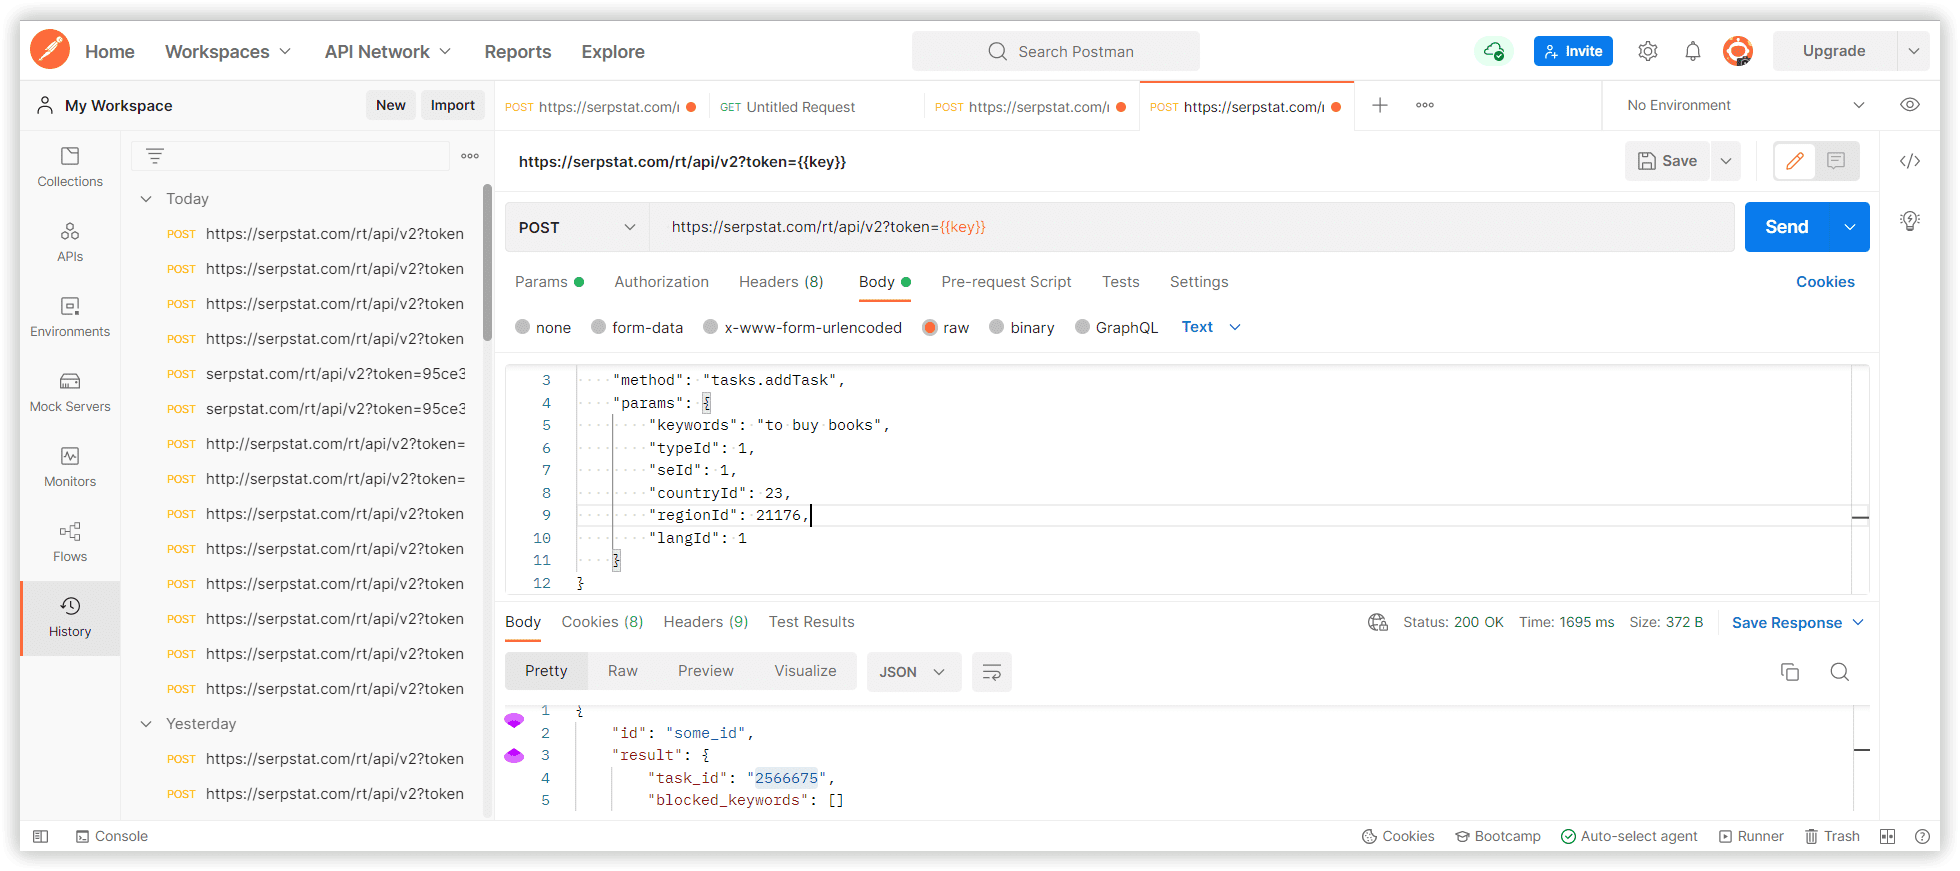Viewport: 1960px width, 871px height.
Task: Toggle response line wrap icon
Action: (992, 672)
